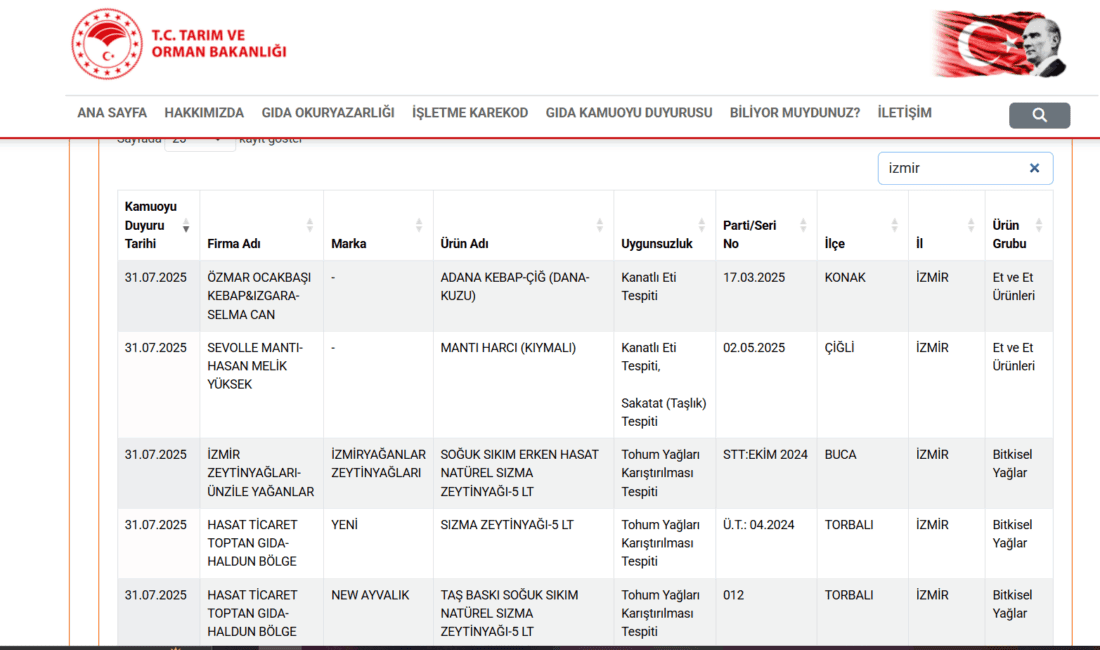Sort table by İlçe column
Screen dimensions: 1100x650
tap(861, 244)
